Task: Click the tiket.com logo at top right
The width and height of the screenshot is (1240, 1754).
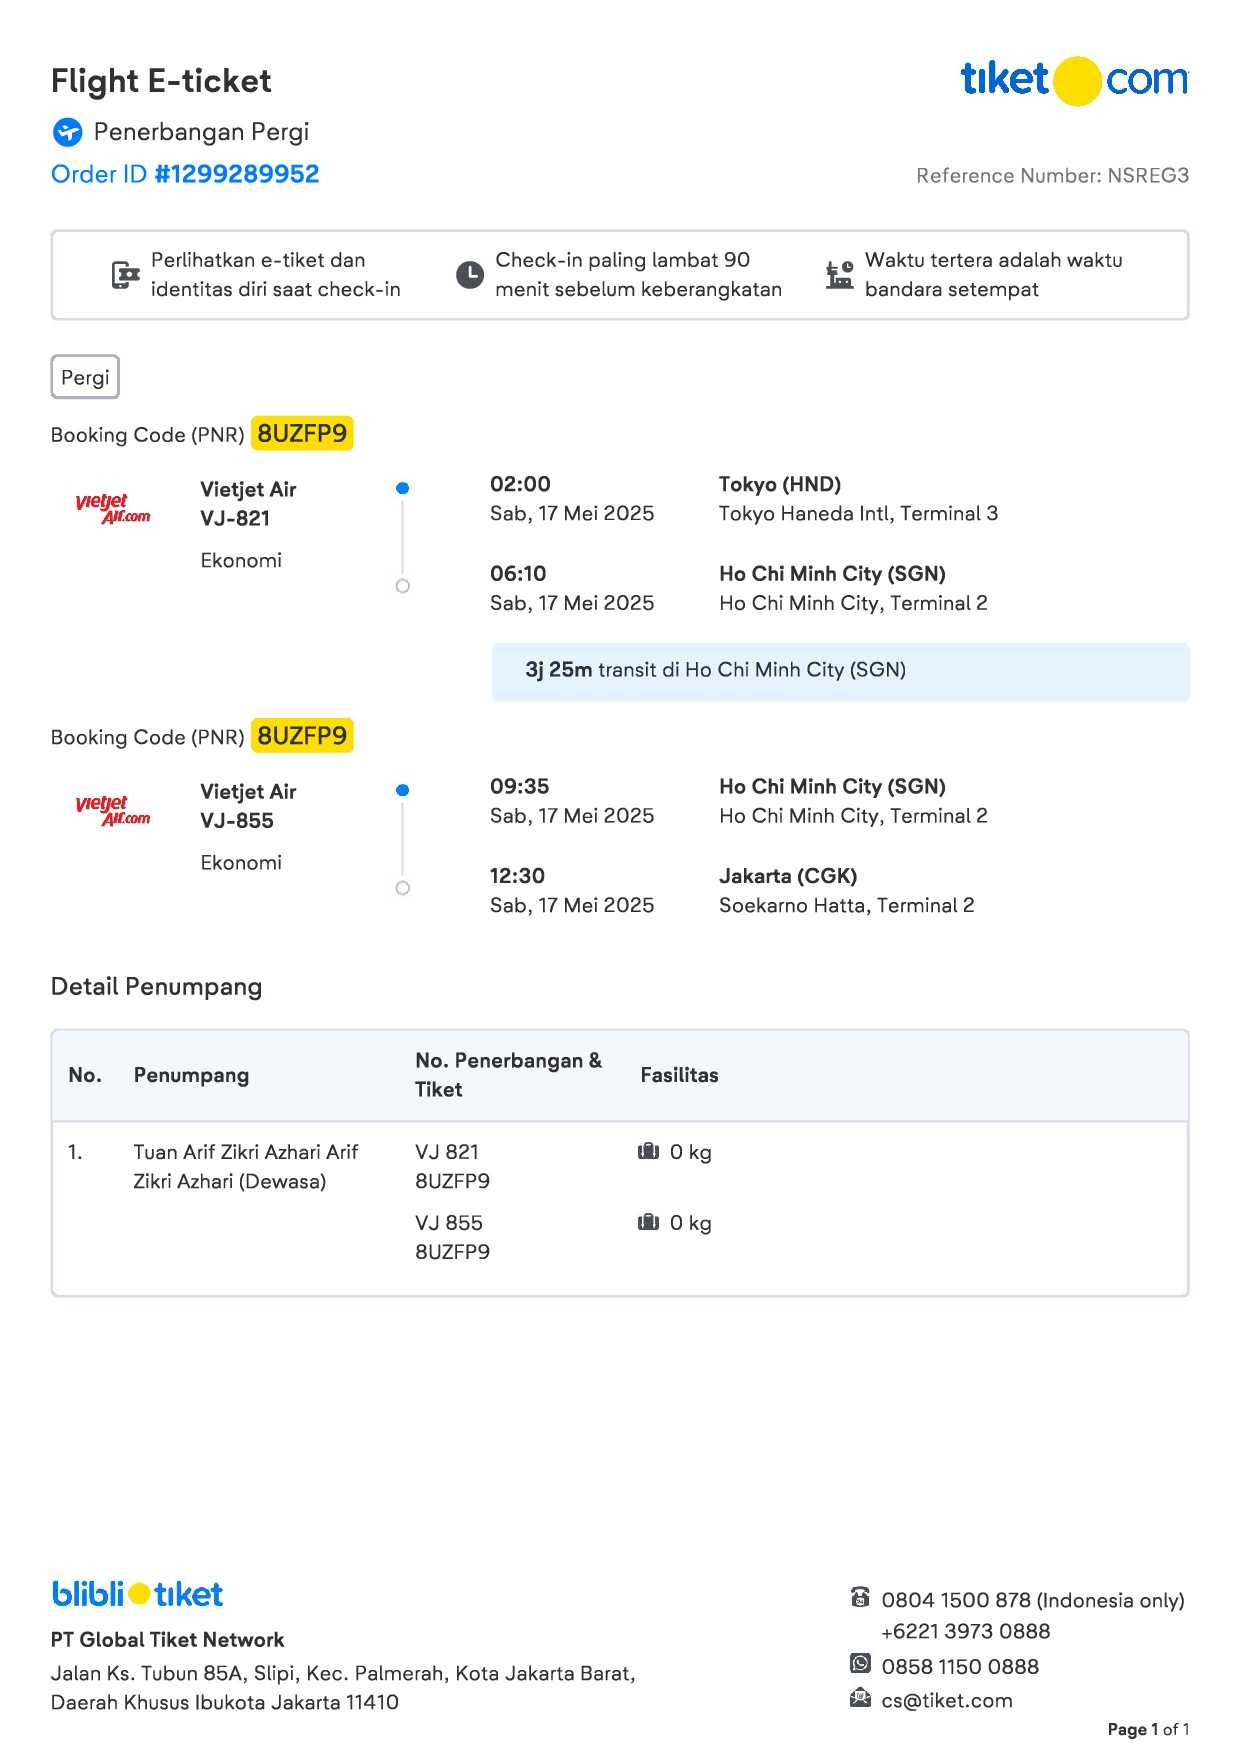Action: (1074, 80)
